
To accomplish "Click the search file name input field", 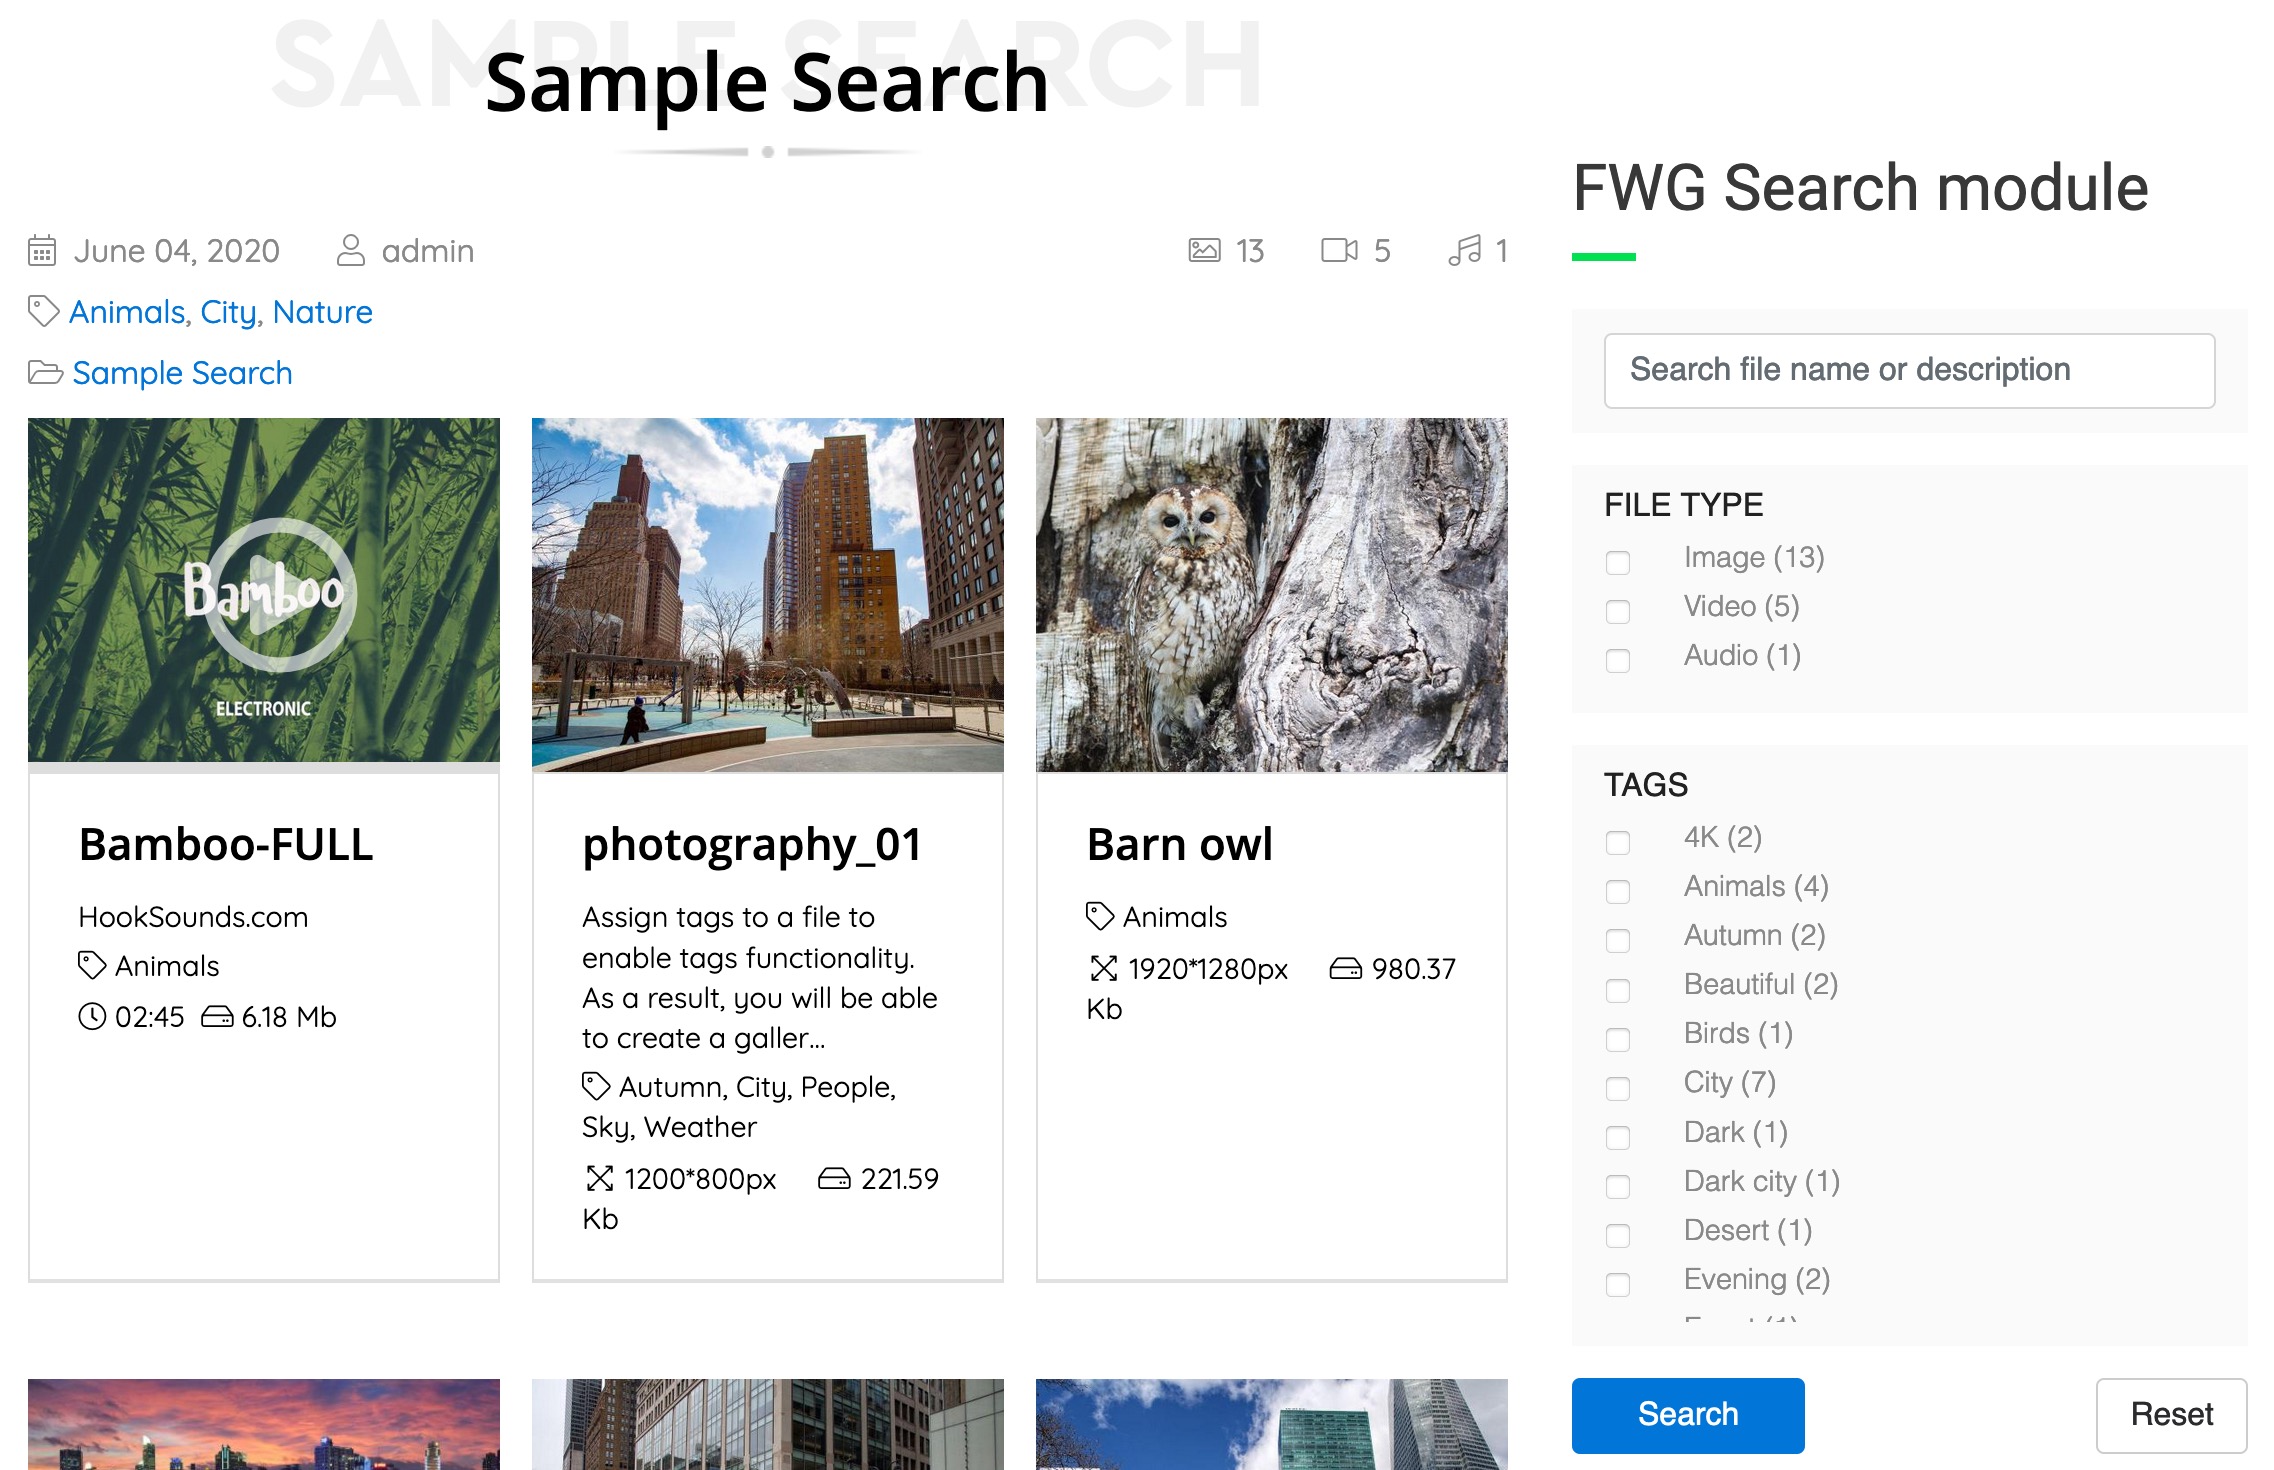I will (1908, 370).
